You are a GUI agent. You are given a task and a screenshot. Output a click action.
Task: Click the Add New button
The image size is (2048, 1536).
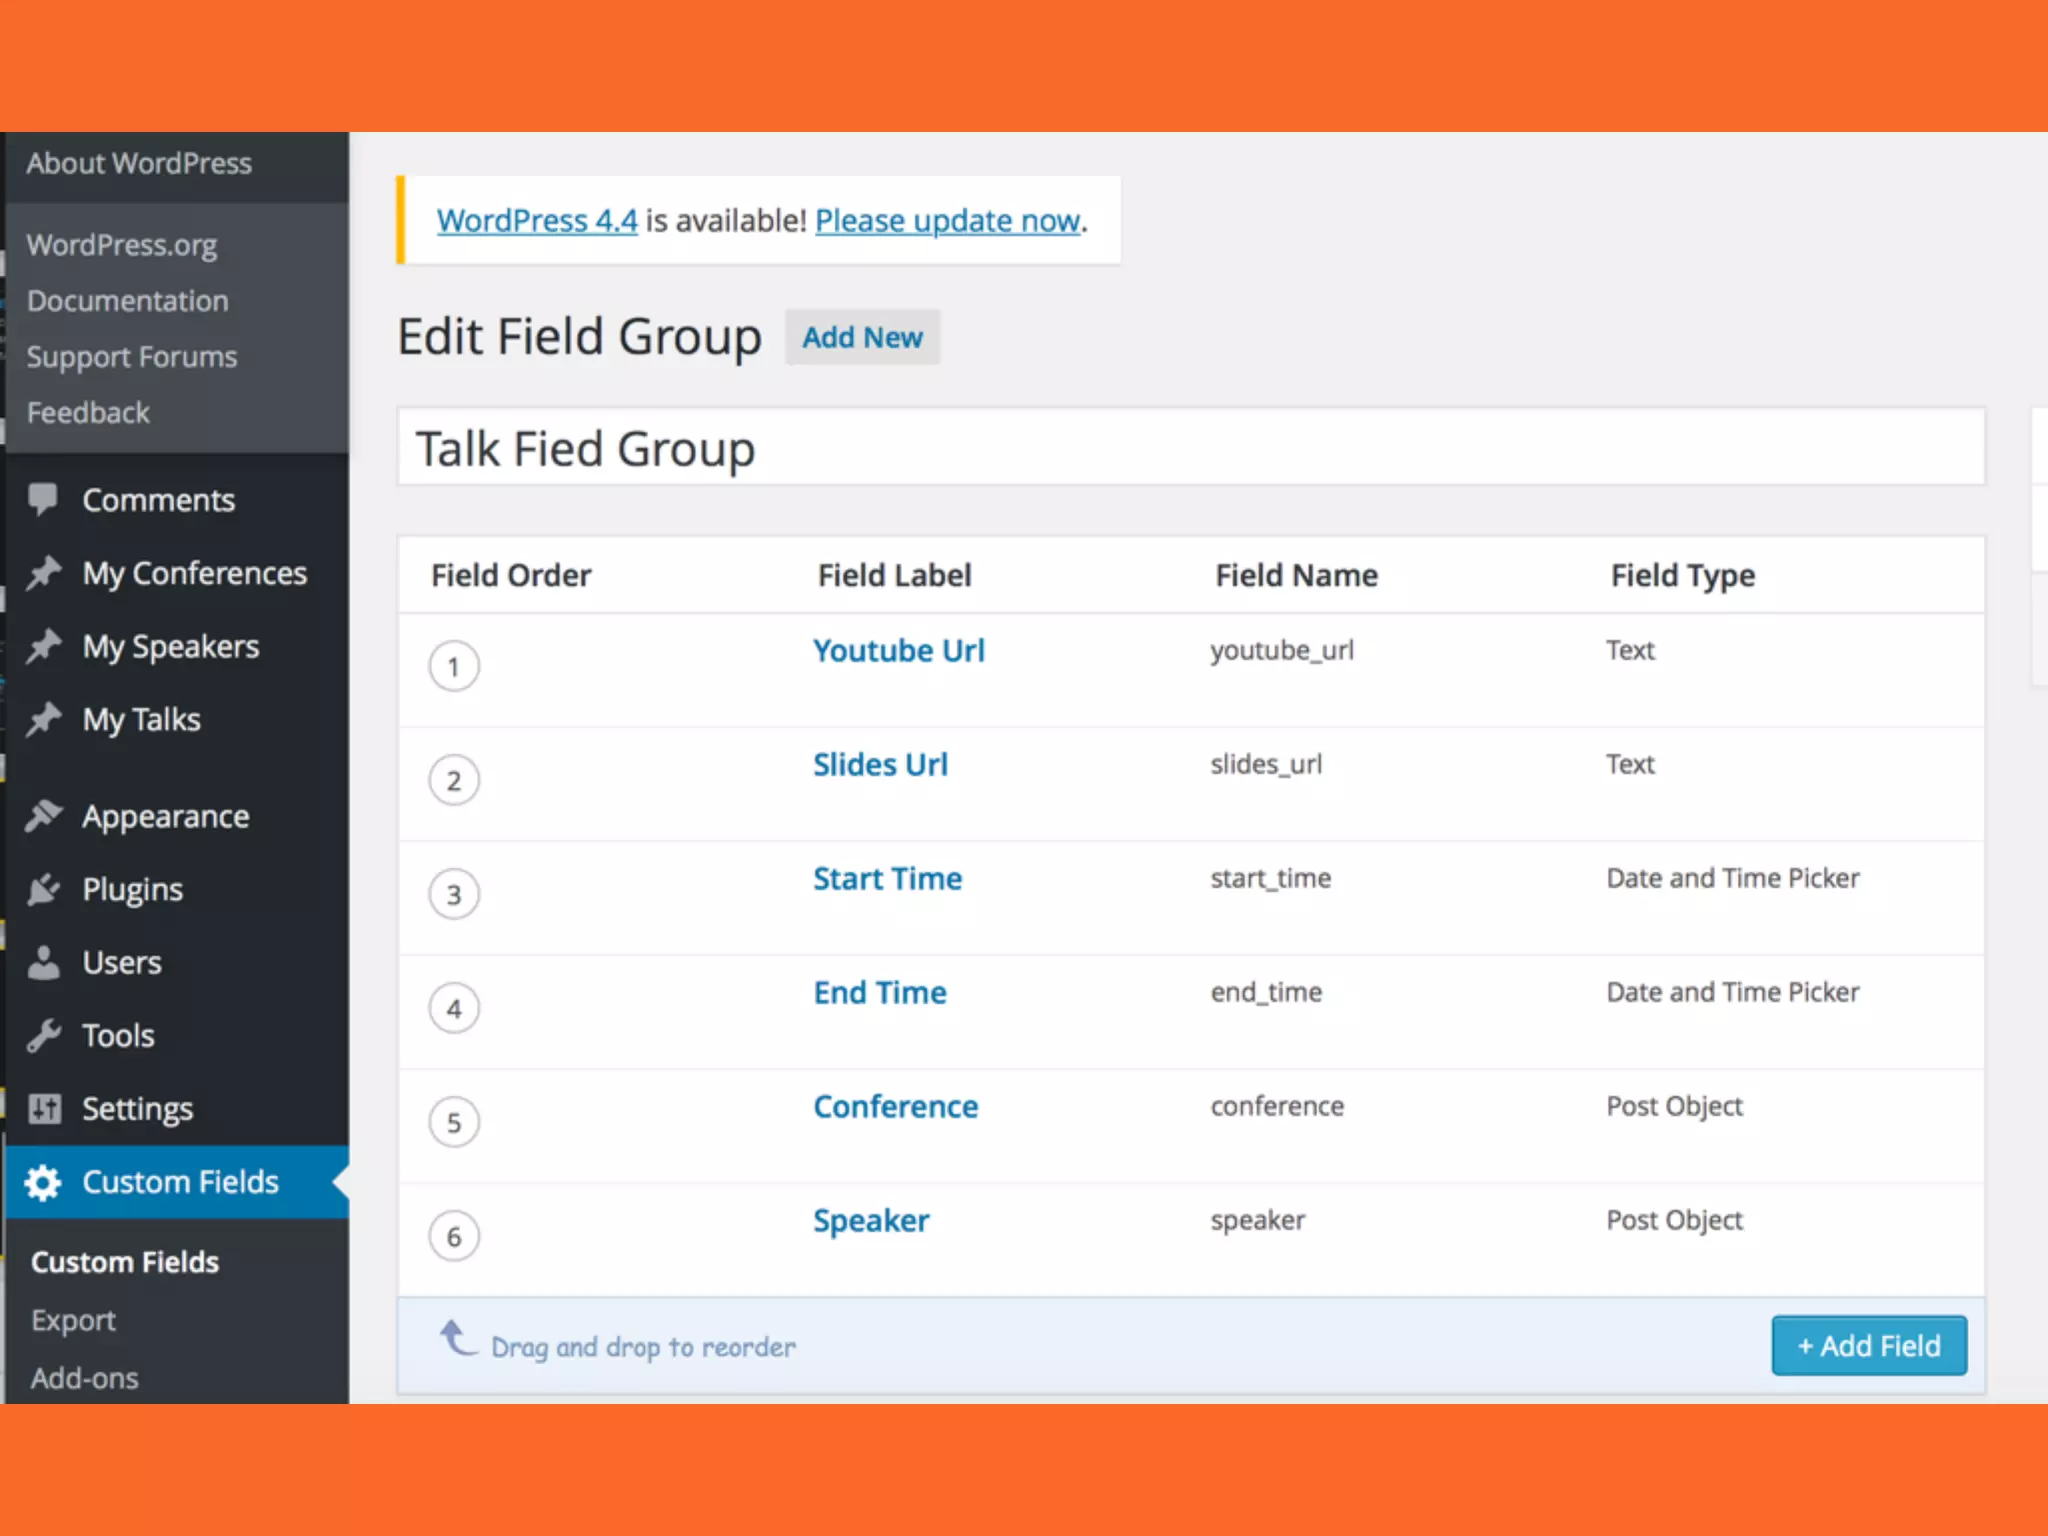(x=862, y=338)
